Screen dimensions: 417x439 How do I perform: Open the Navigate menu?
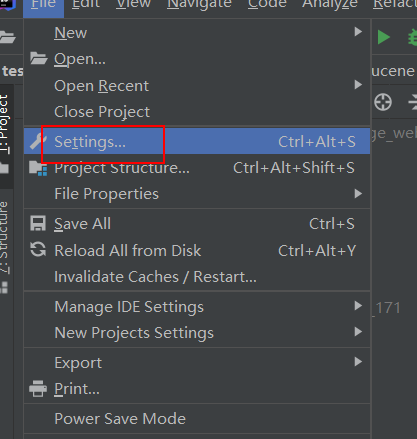pos(199,5)
